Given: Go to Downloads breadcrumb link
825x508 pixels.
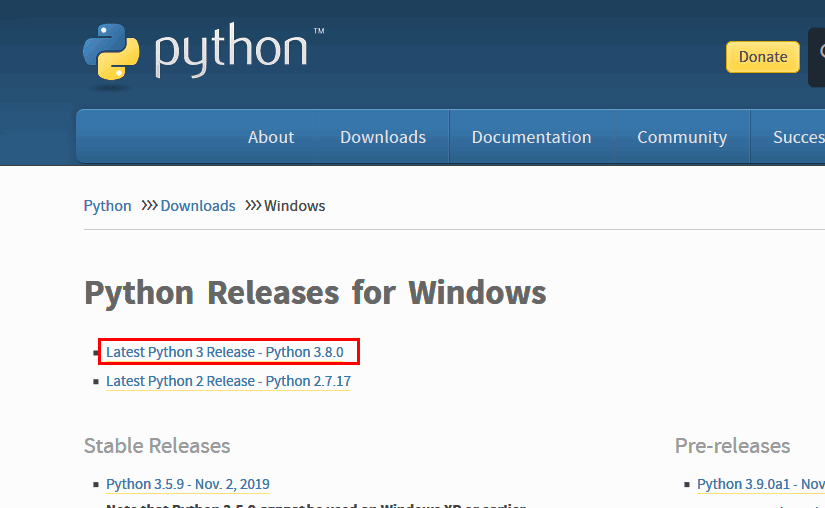Looking at the screenshot, I should 198,206.
